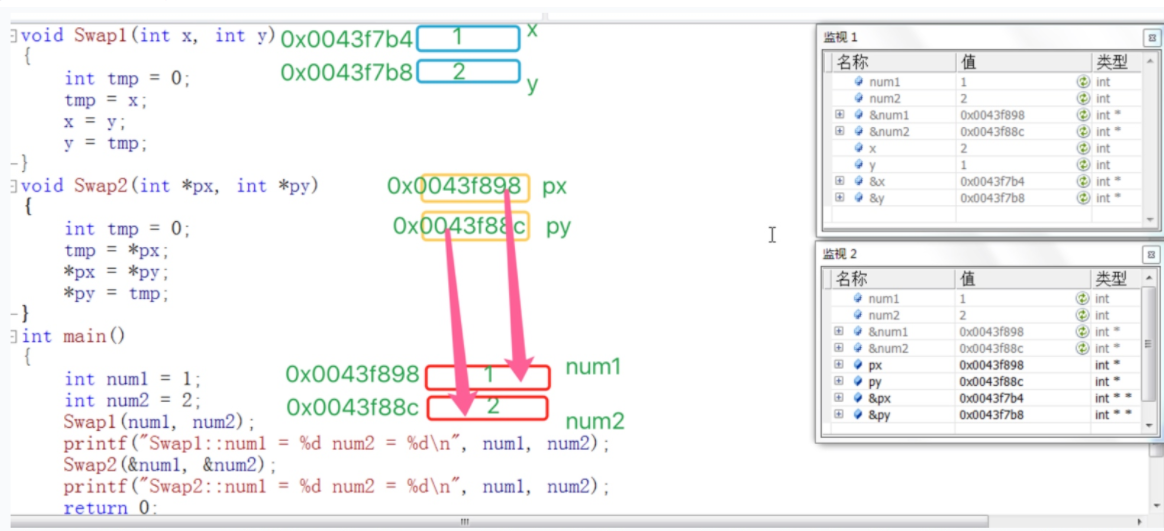1164x531 pixels.
Task: Click 类型 column header in 监视 1
Action: 1116,62
